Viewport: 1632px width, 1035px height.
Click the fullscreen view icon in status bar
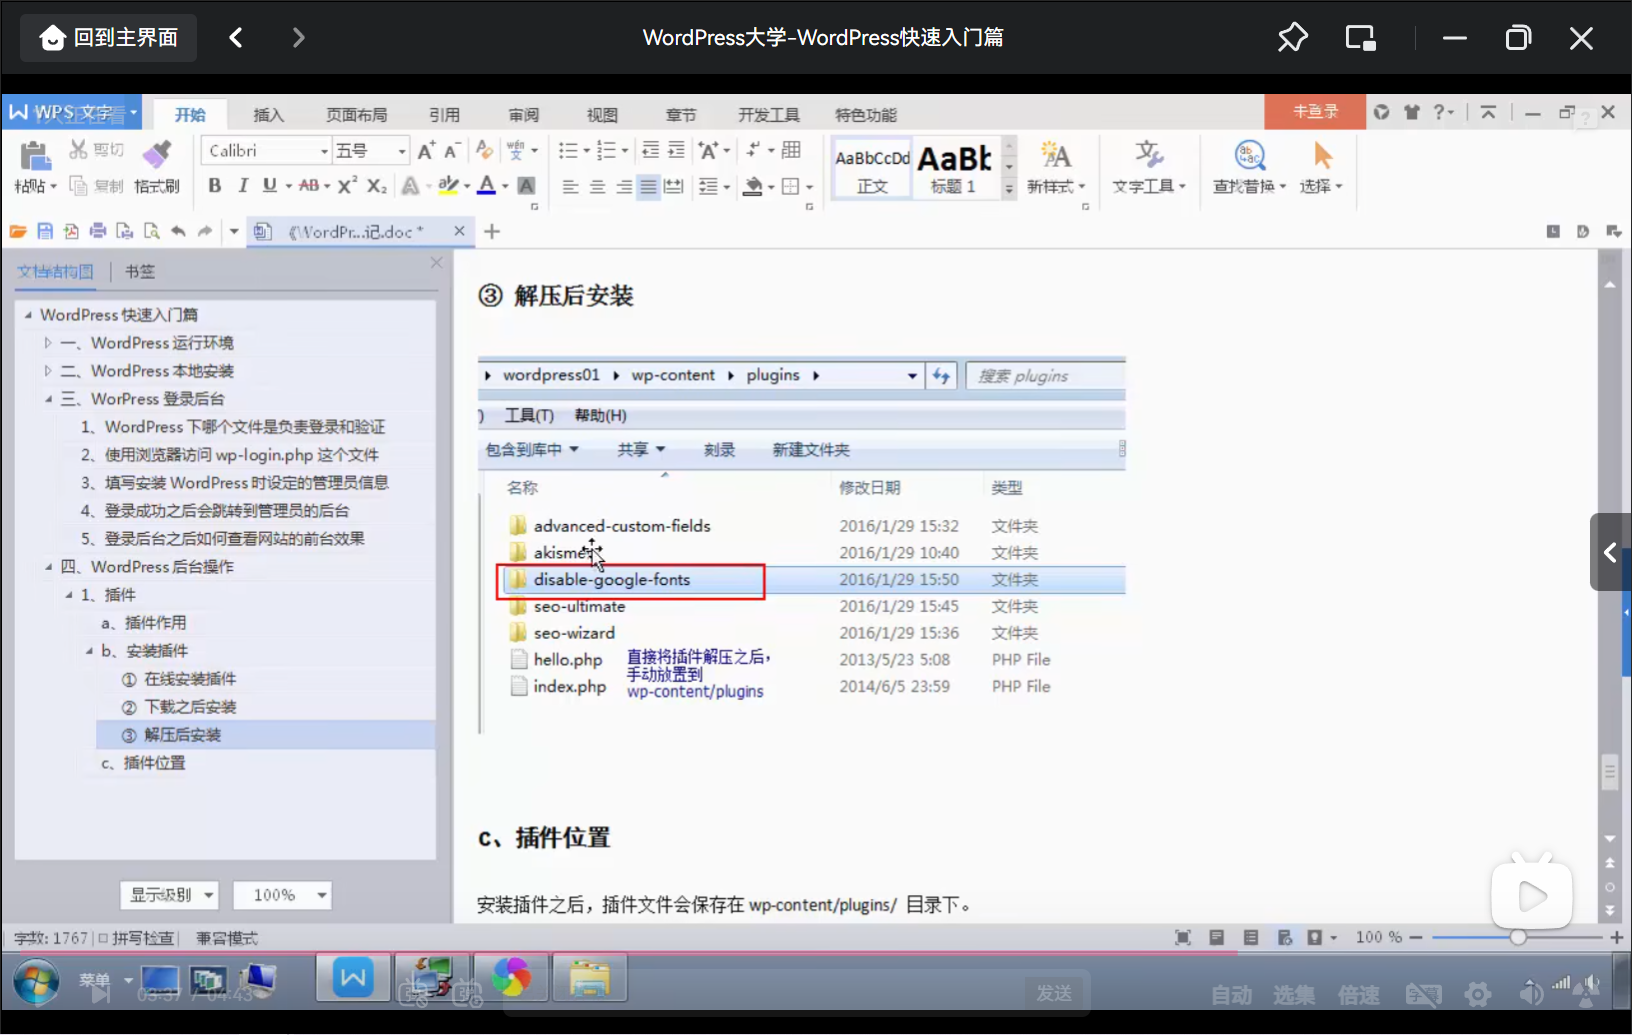[x=1183, y=937]
